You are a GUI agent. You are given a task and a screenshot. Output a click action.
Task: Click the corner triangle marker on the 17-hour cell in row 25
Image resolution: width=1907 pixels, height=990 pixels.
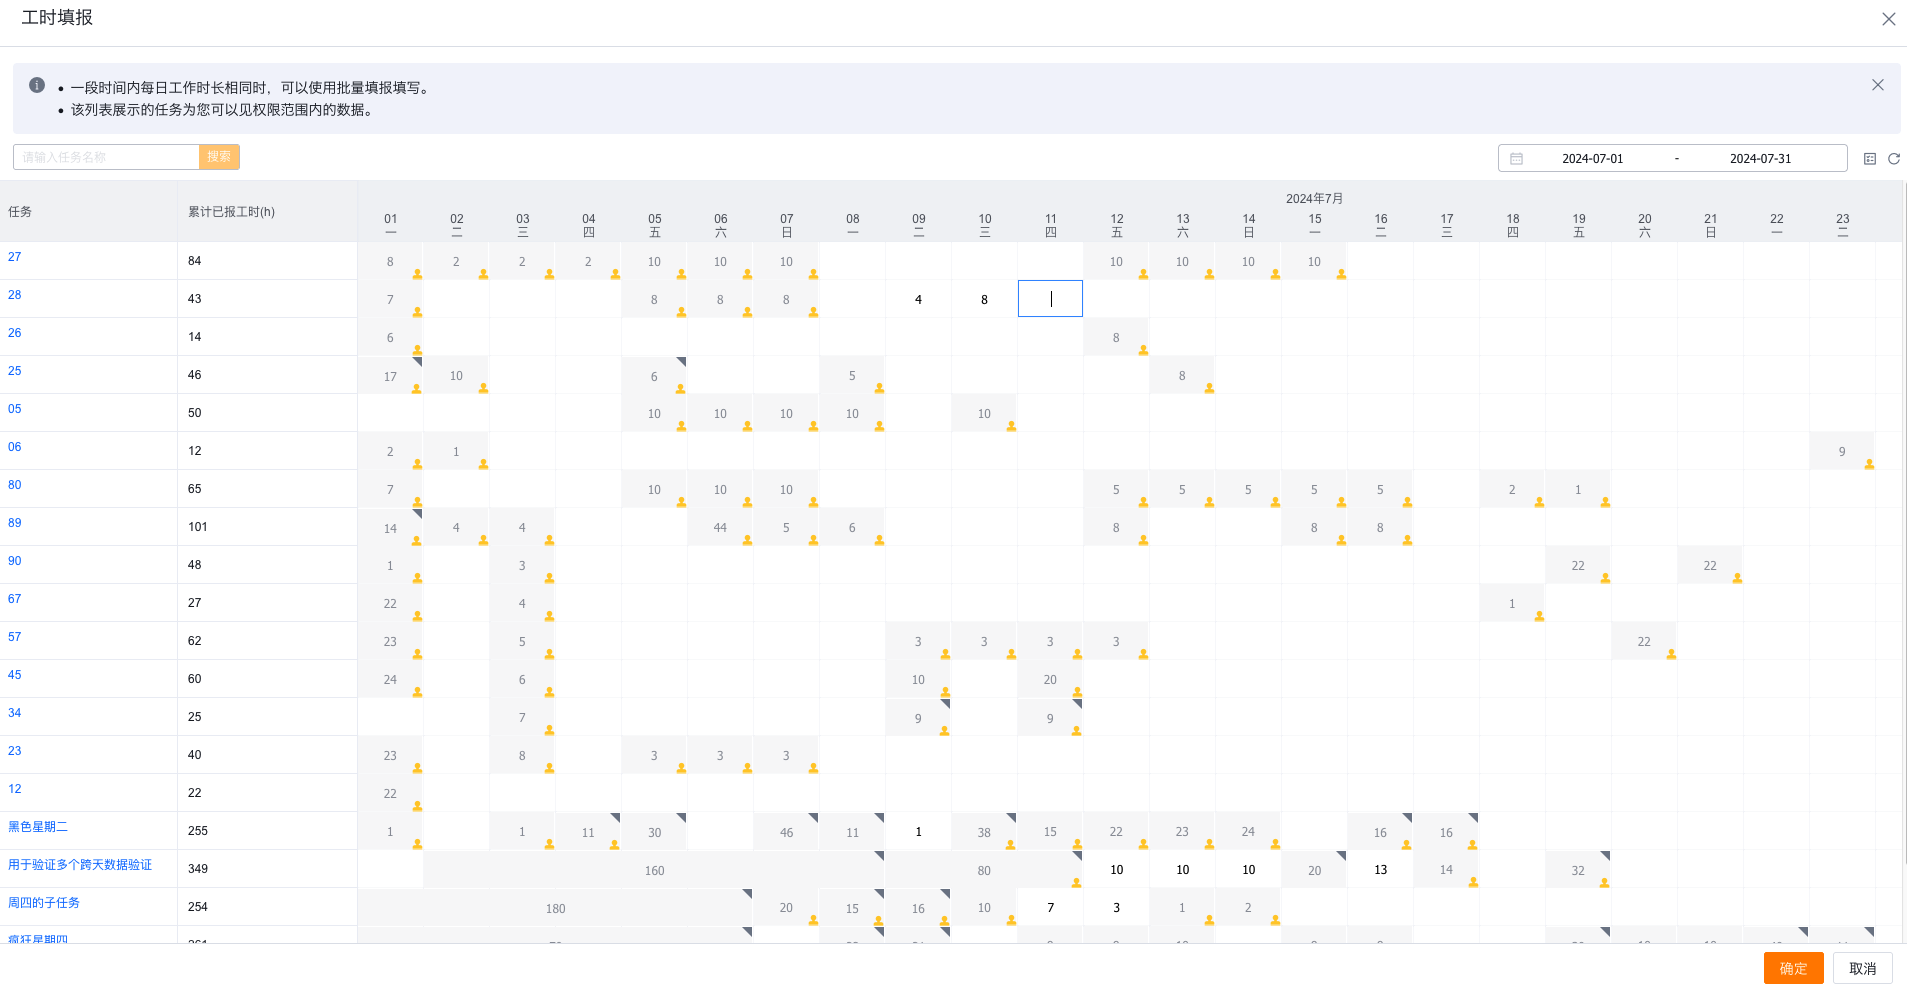coord(418,361)
